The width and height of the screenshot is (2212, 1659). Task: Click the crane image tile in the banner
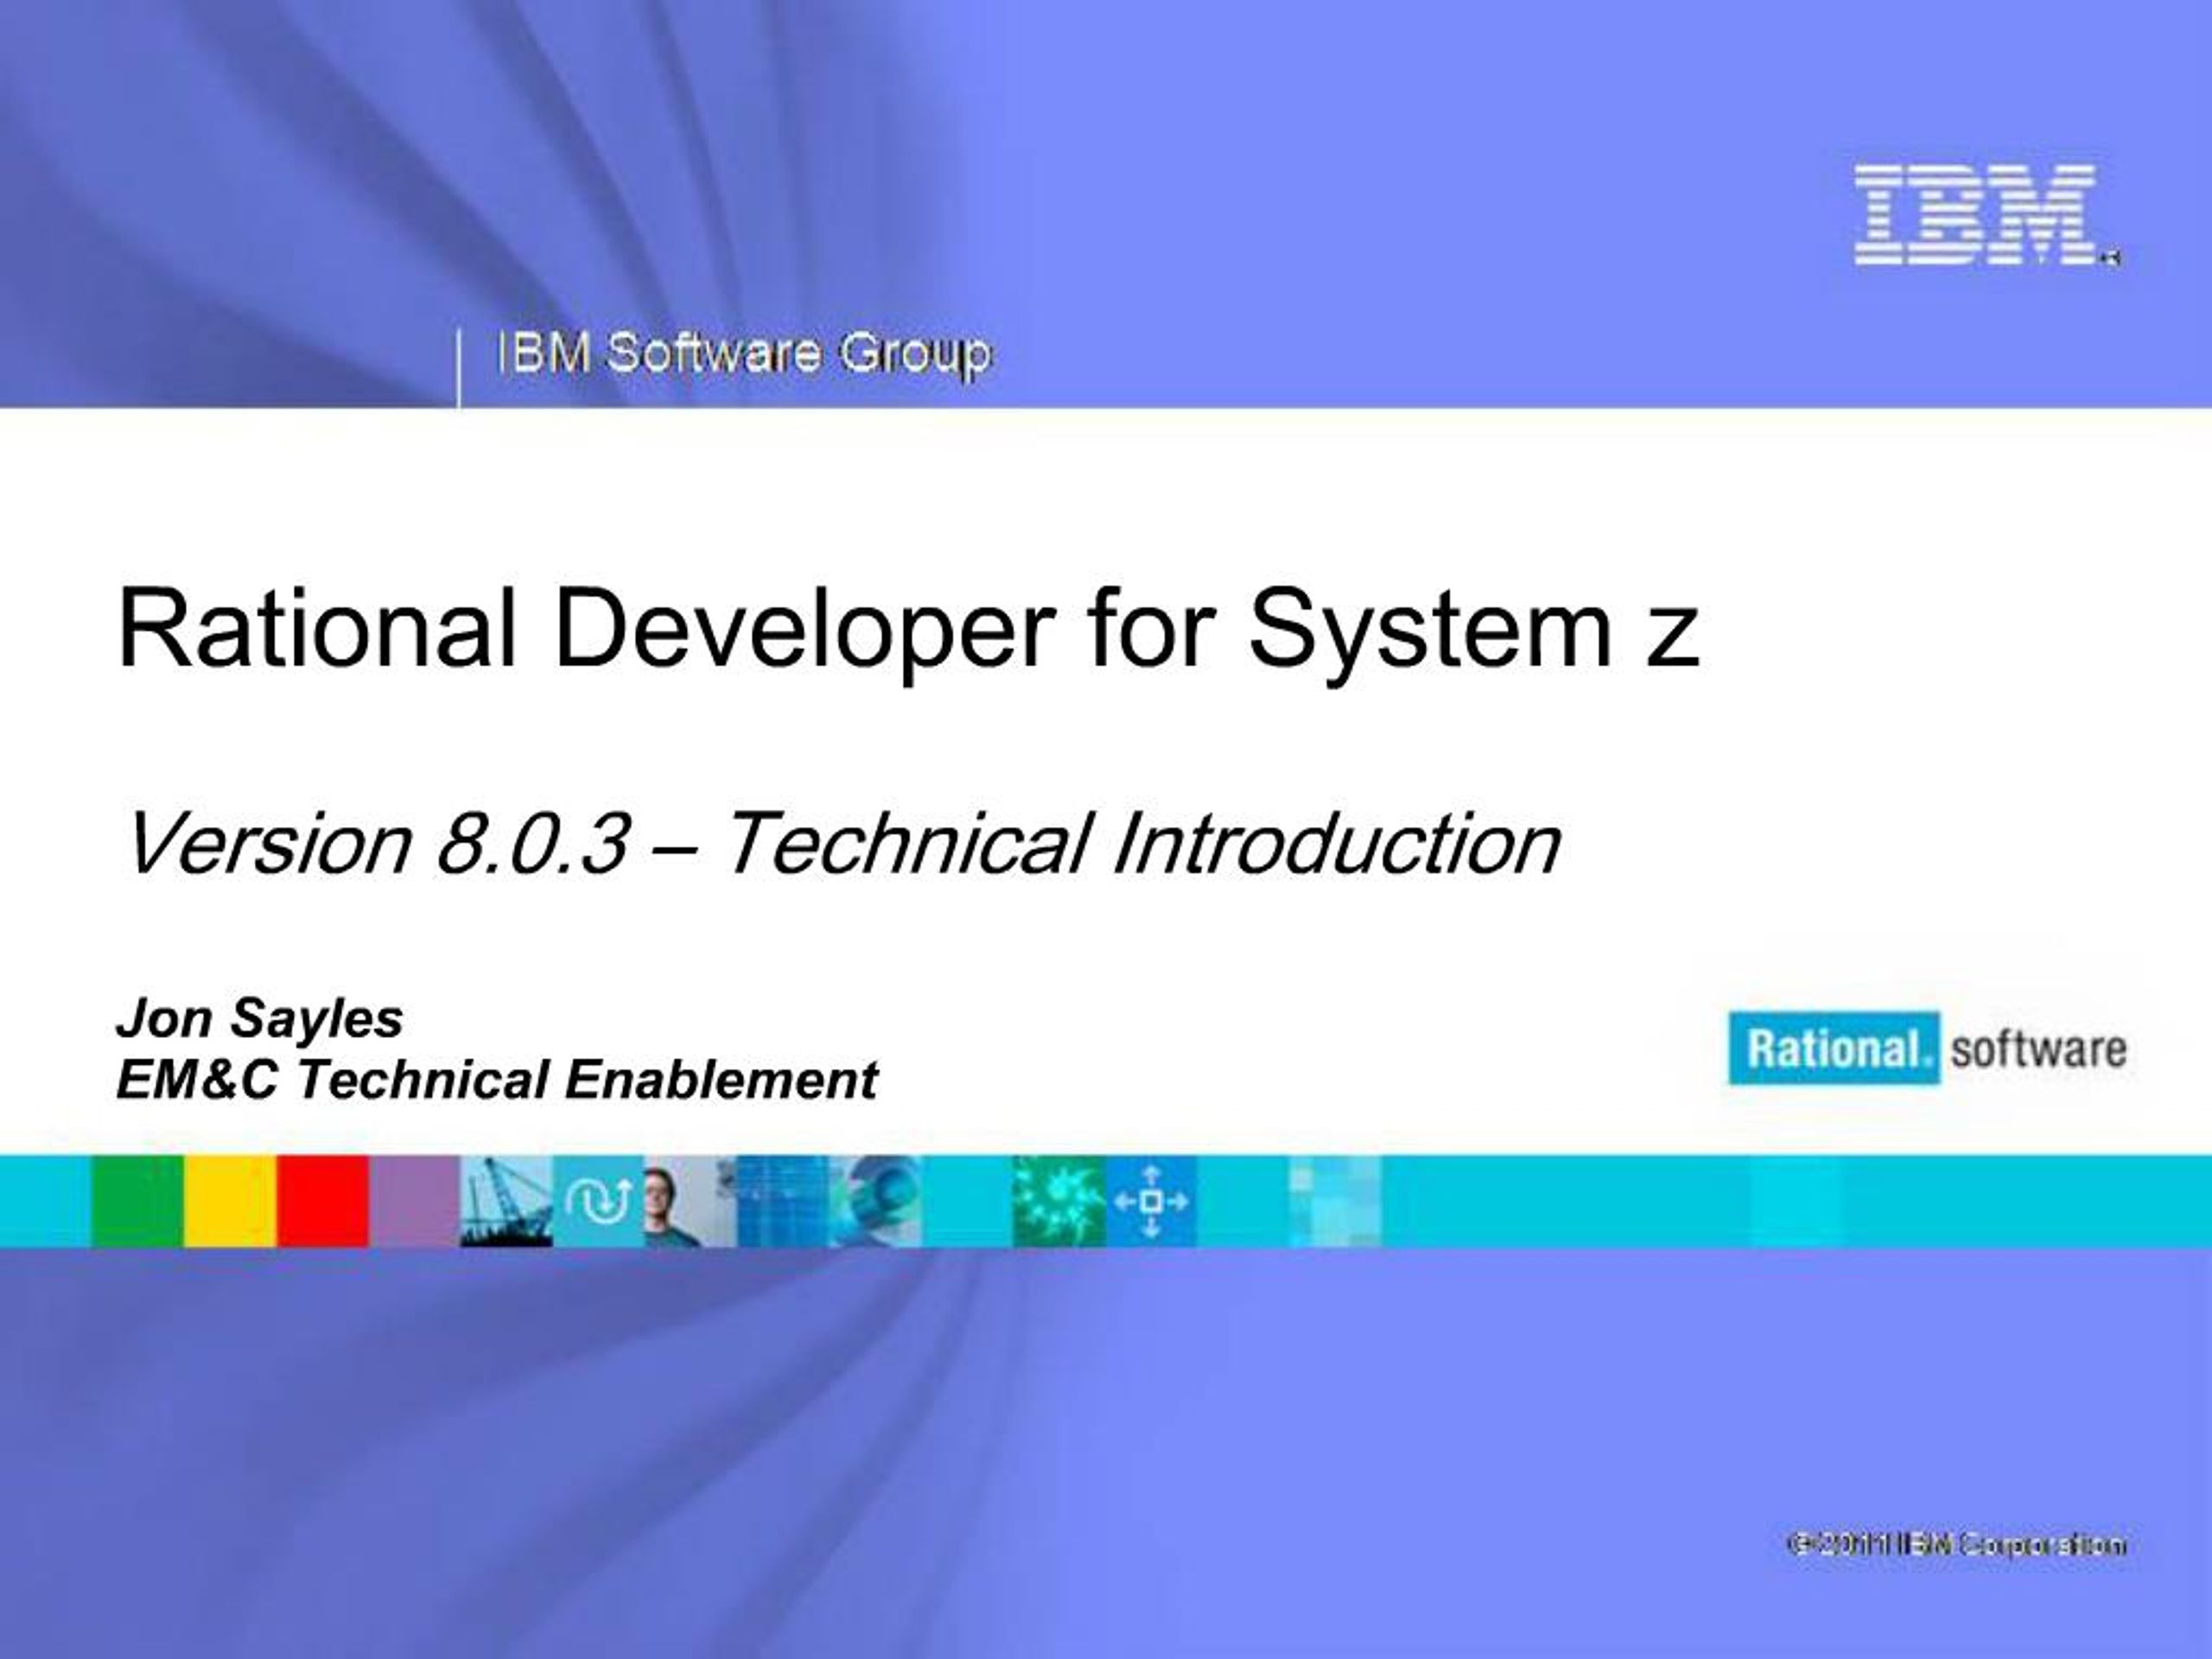point(507,1201)
